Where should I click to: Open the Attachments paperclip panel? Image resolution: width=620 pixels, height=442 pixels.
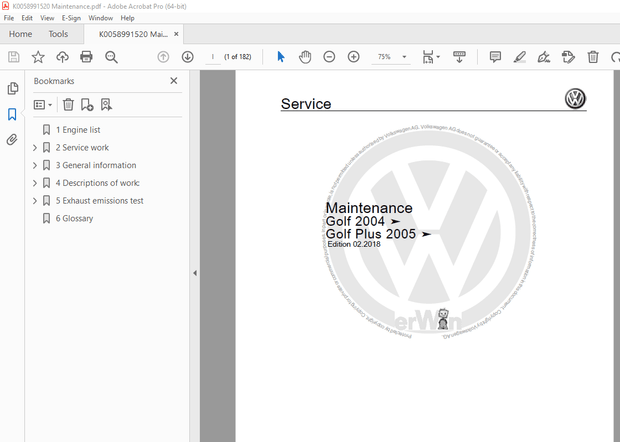tap(12, 140)
